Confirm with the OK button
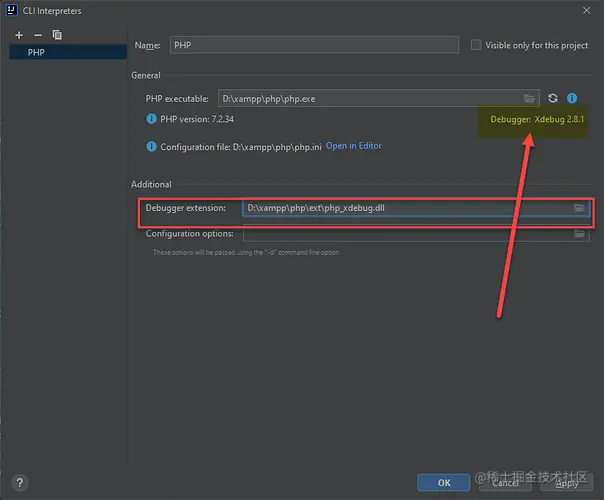The width and height of the screenshot is (604, 500). pyautogui.click(x=444, y=483)
